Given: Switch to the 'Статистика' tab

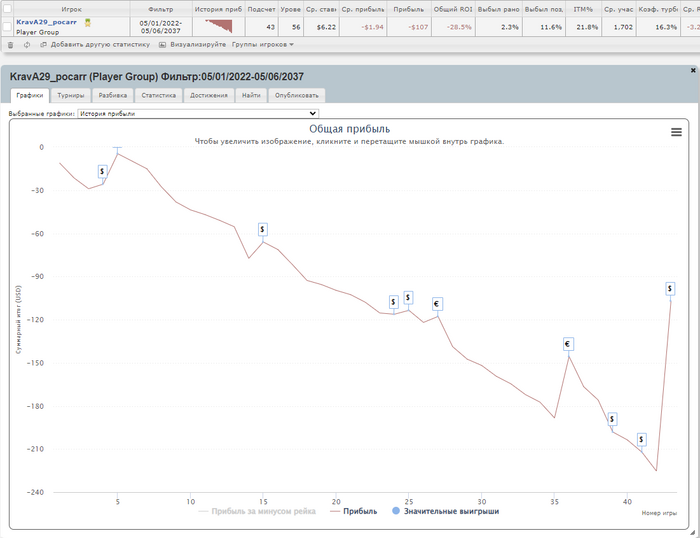Looking at the screenshot, I should [158, 96].
